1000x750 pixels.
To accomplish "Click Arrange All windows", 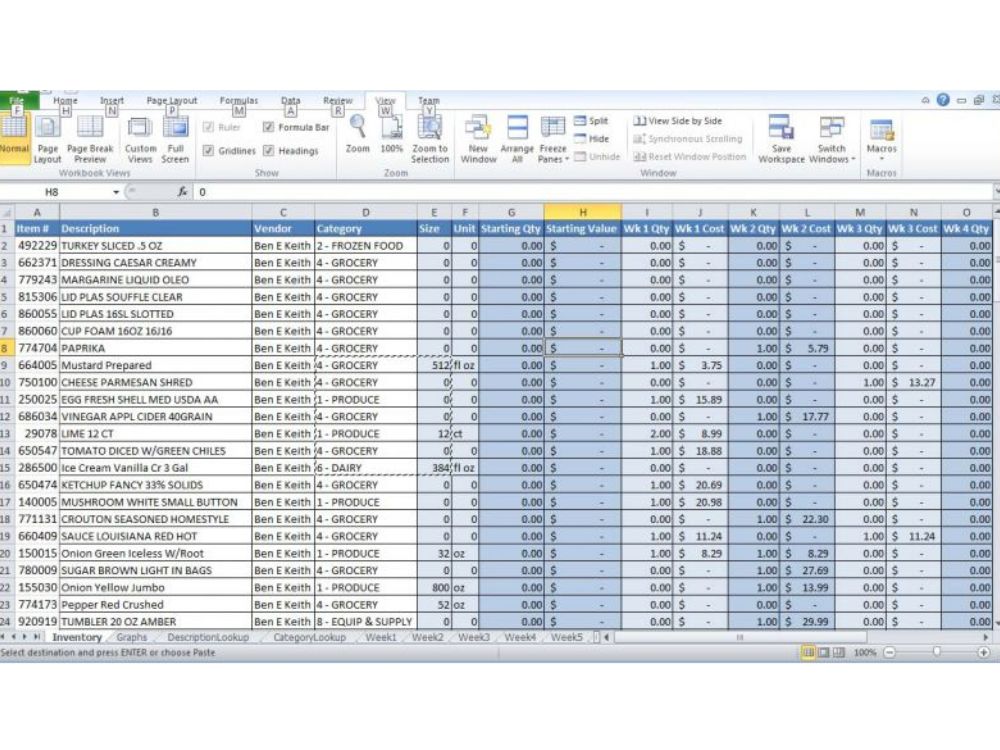I will point(517,139).
